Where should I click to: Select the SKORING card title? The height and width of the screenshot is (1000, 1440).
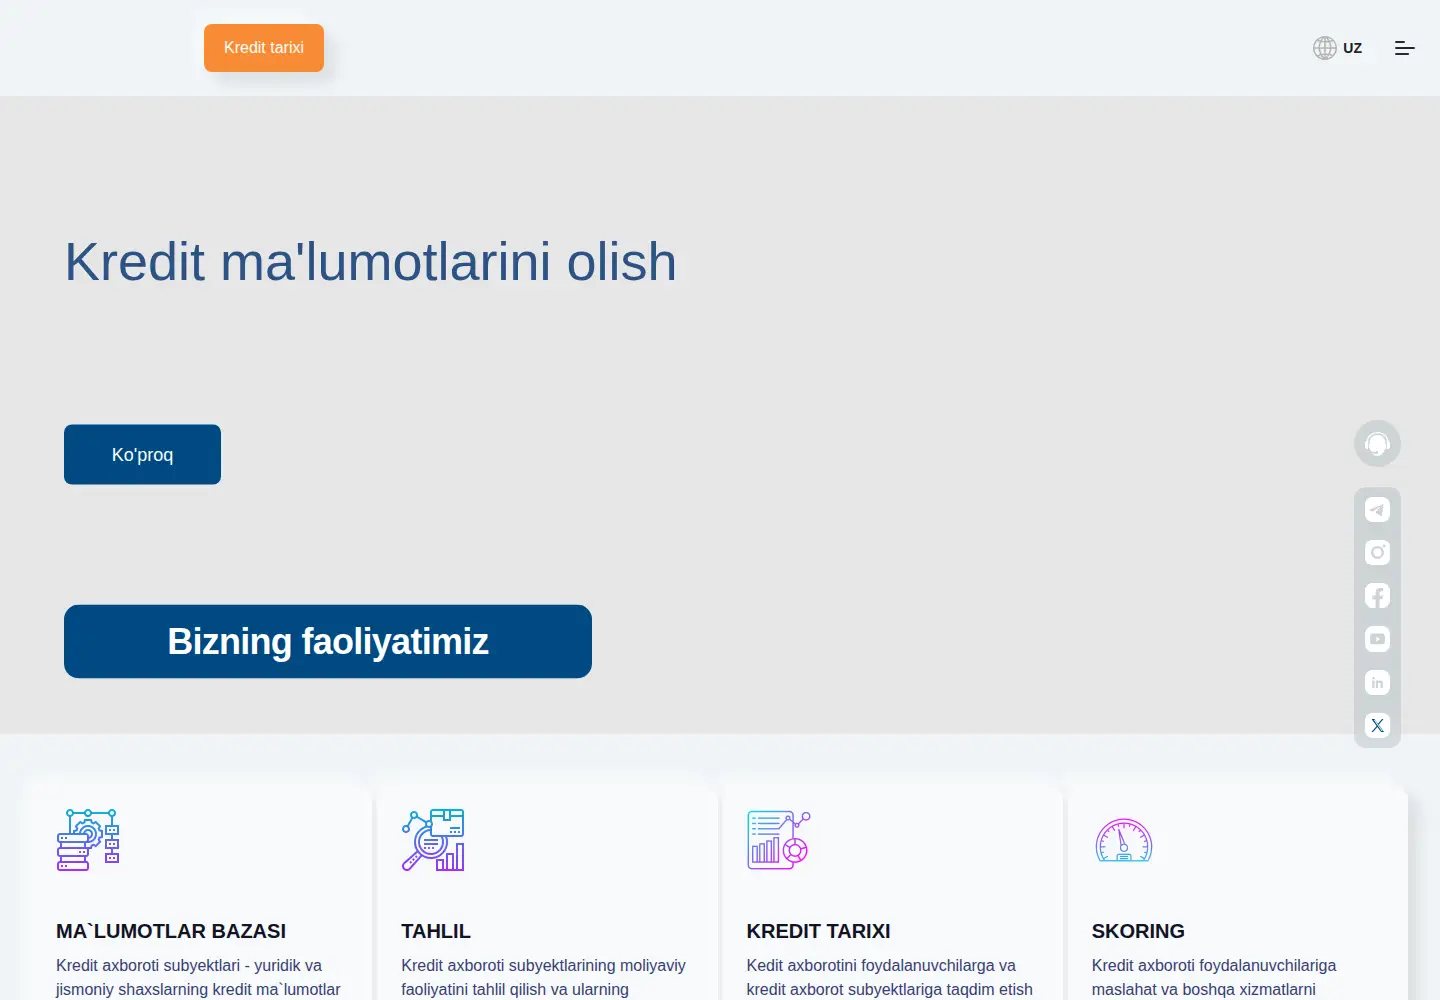tap(1138, 931)
